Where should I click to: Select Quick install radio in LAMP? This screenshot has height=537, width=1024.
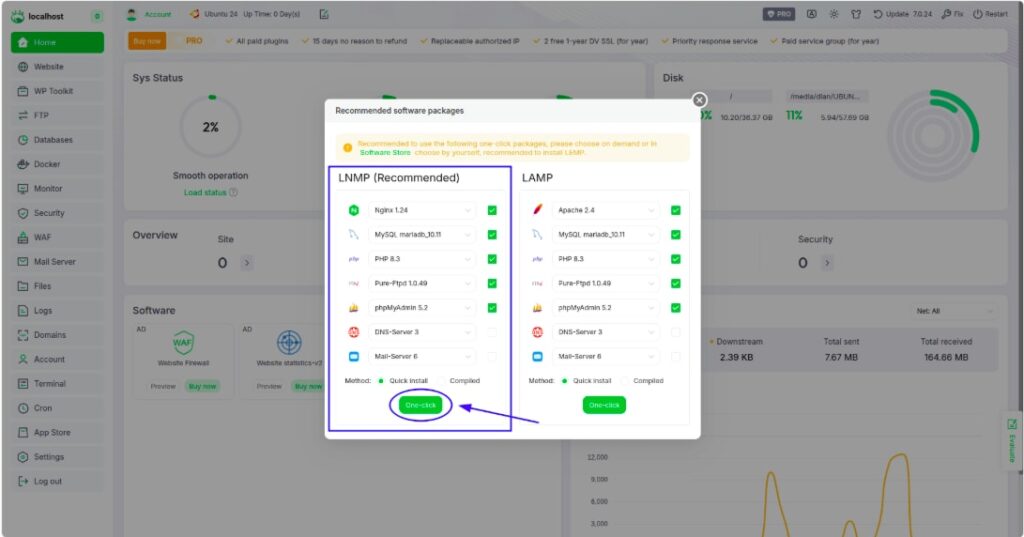(x=564, y=381)
